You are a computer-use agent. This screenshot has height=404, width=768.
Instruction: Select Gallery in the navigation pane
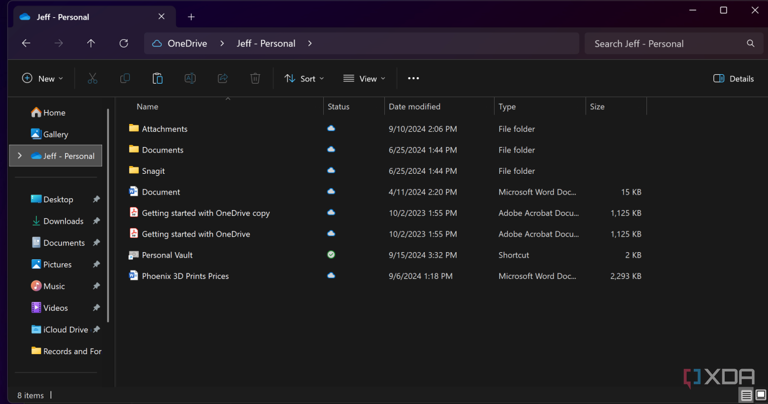click(49, 134)
